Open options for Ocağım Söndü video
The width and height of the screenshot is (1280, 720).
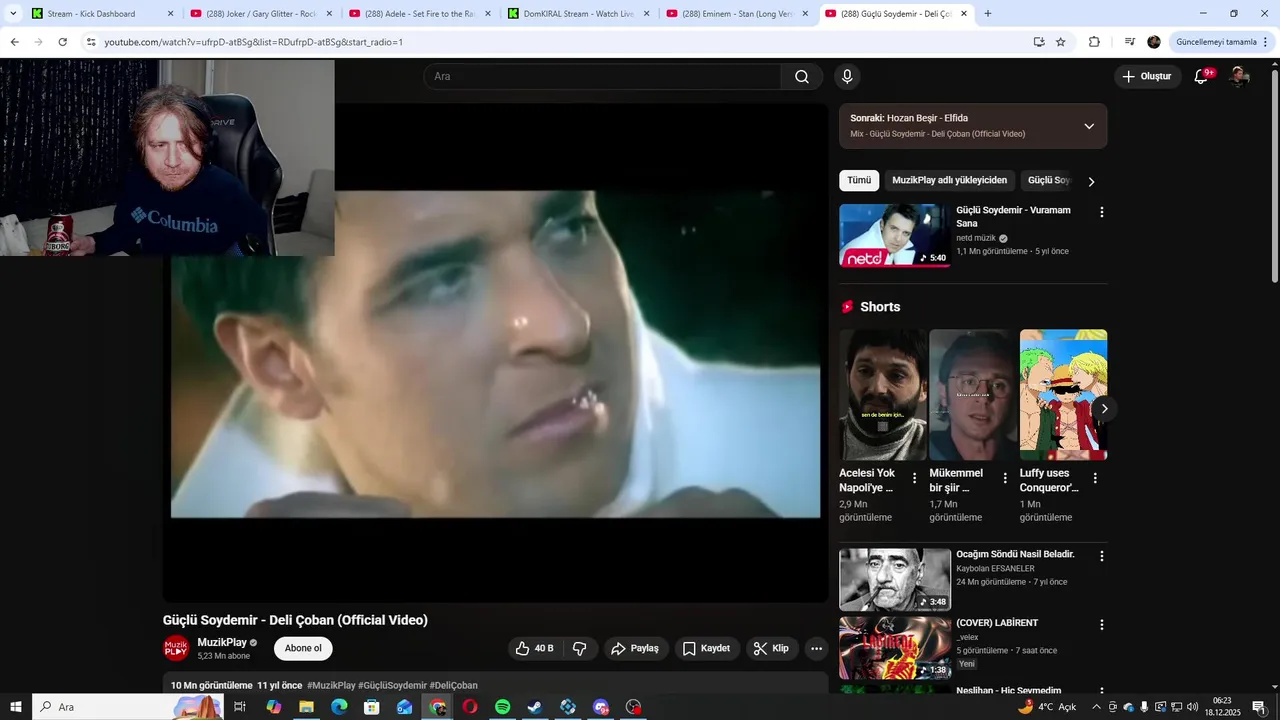1102,556
